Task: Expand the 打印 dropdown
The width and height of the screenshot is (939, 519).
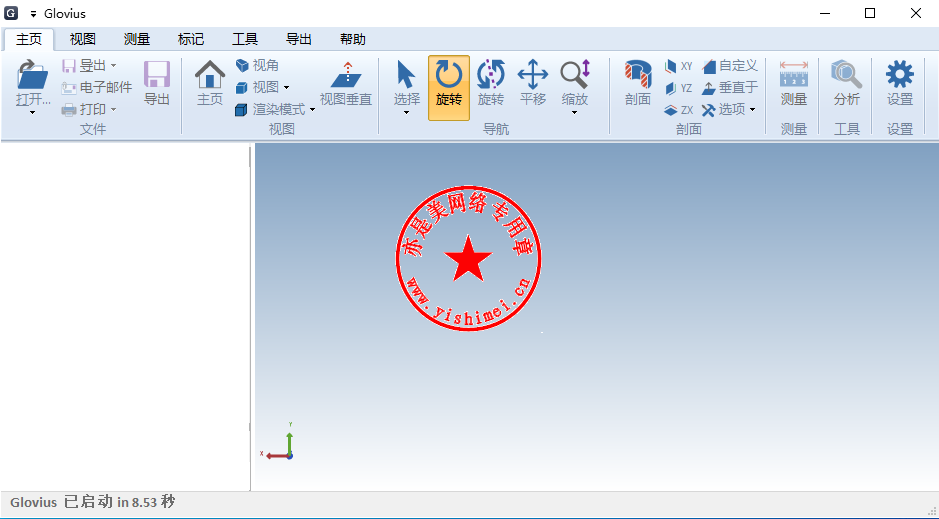Action: (113, 110)
